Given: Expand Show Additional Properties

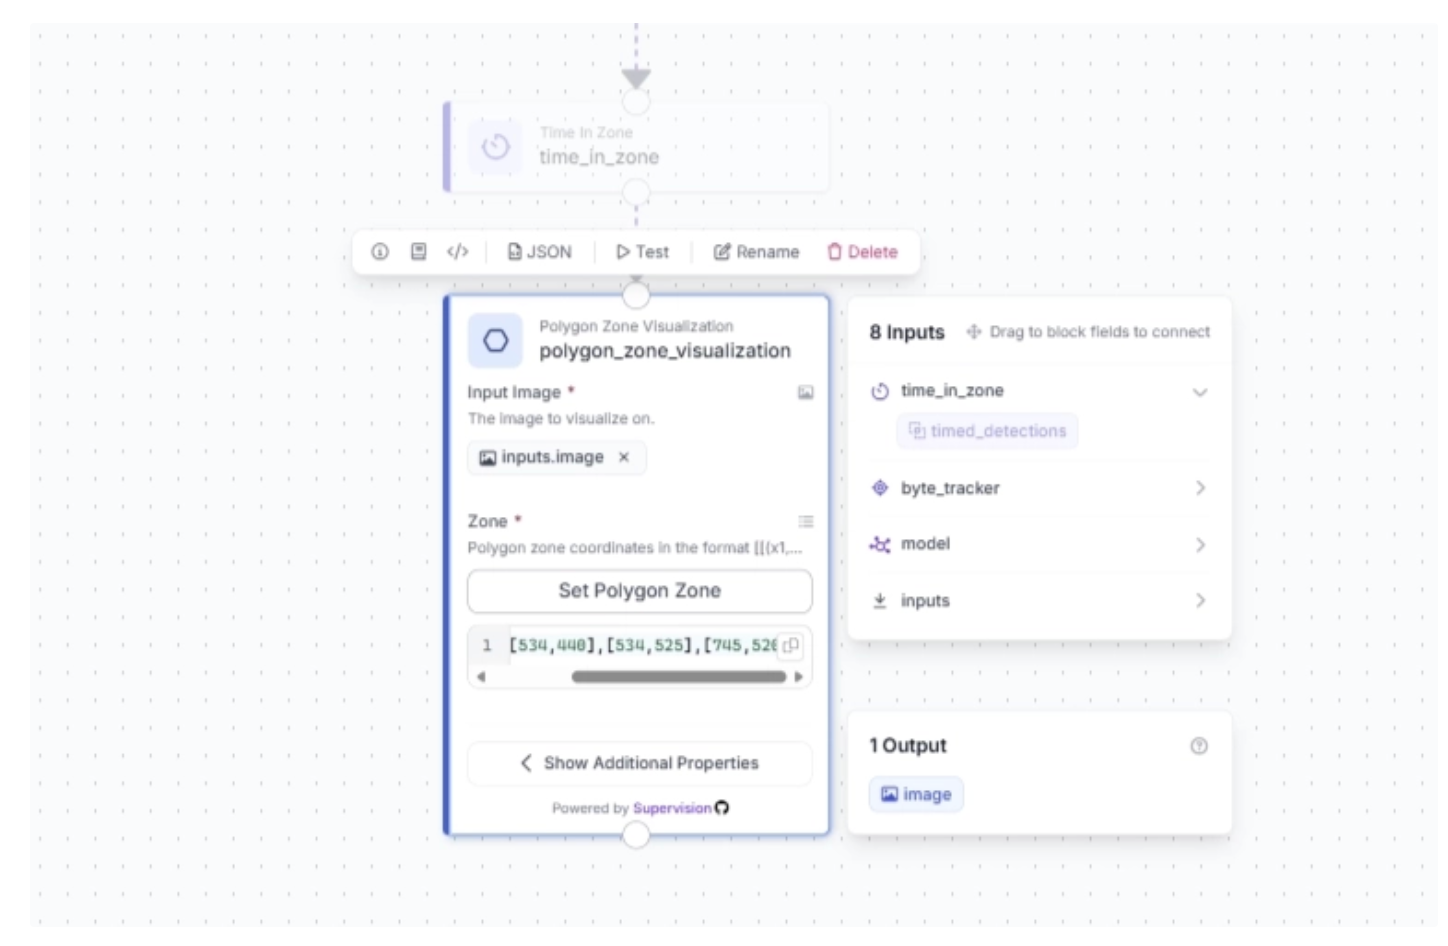Looking at the screenshot, I should (x=640, y=763).
